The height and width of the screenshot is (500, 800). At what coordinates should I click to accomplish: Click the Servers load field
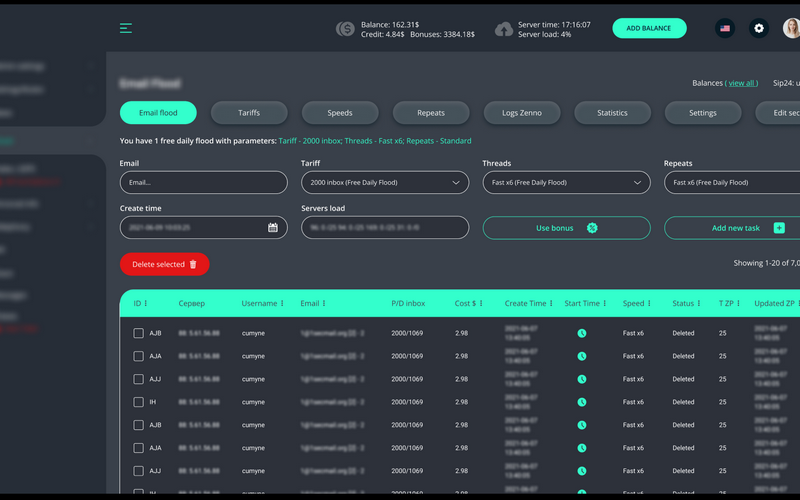[385, 228]
